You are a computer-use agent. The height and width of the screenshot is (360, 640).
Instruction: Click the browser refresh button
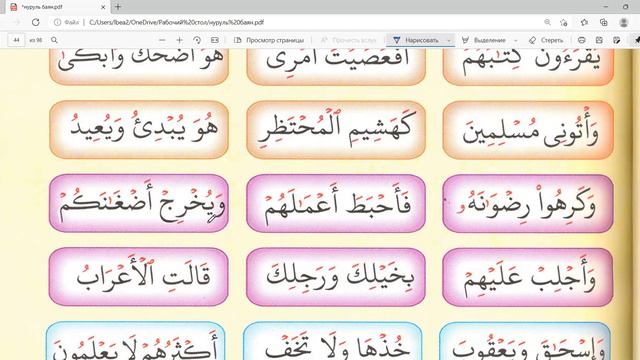(36, 22)
